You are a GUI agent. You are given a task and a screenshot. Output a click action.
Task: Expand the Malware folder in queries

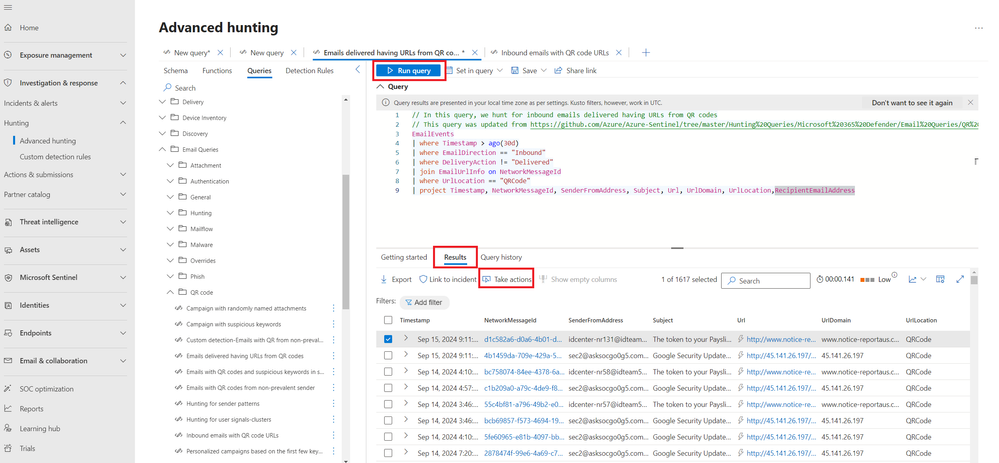click(171, 245)
